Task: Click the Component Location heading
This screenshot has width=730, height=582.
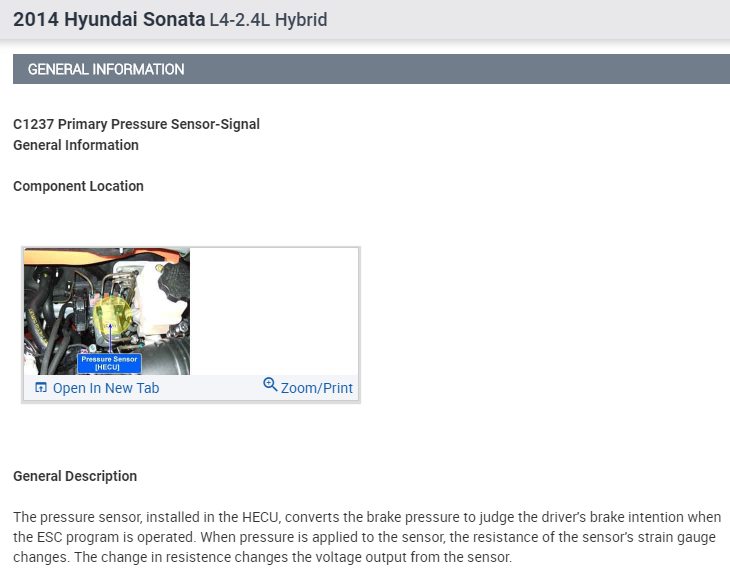Action: tap(78, 186)
